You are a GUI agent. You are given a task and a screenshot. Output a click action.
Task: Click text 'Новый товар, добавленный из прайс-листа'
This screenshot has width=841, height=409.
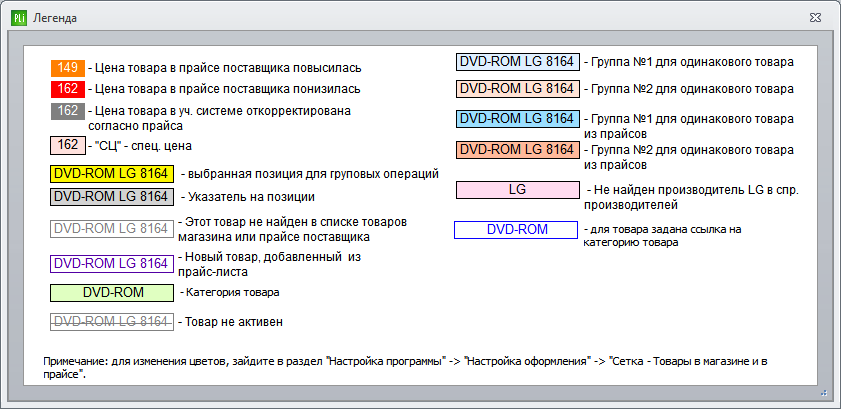(269, 264)
